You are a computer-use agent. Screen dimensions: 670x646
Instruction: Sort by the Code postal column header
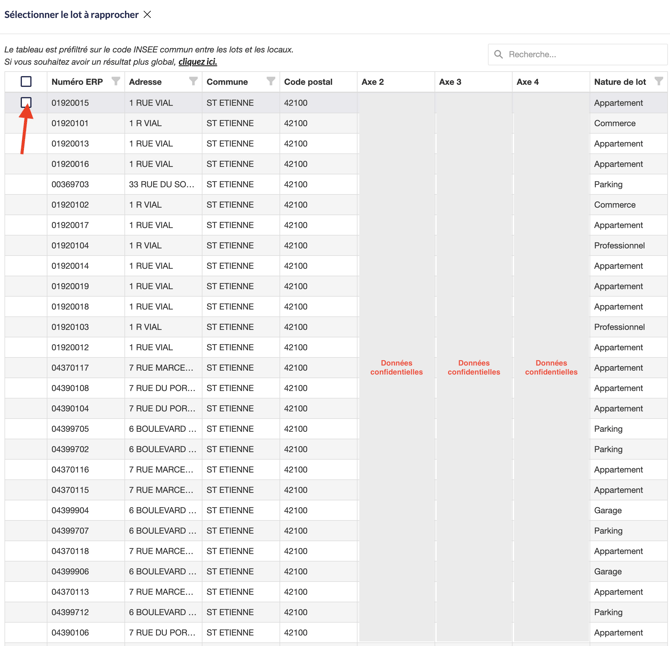coord(308,82)
